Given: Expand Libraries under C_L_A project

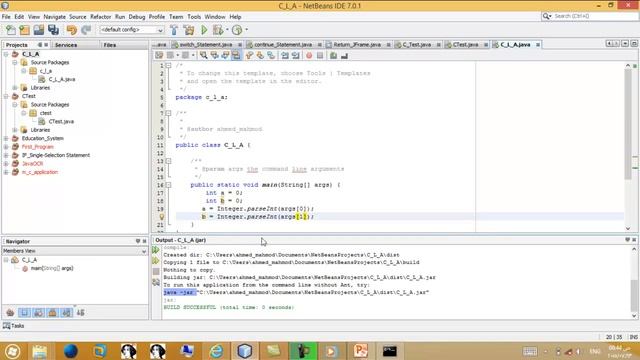Looking at the screenshot, I should pyautogui.click(x=15, y=88).
